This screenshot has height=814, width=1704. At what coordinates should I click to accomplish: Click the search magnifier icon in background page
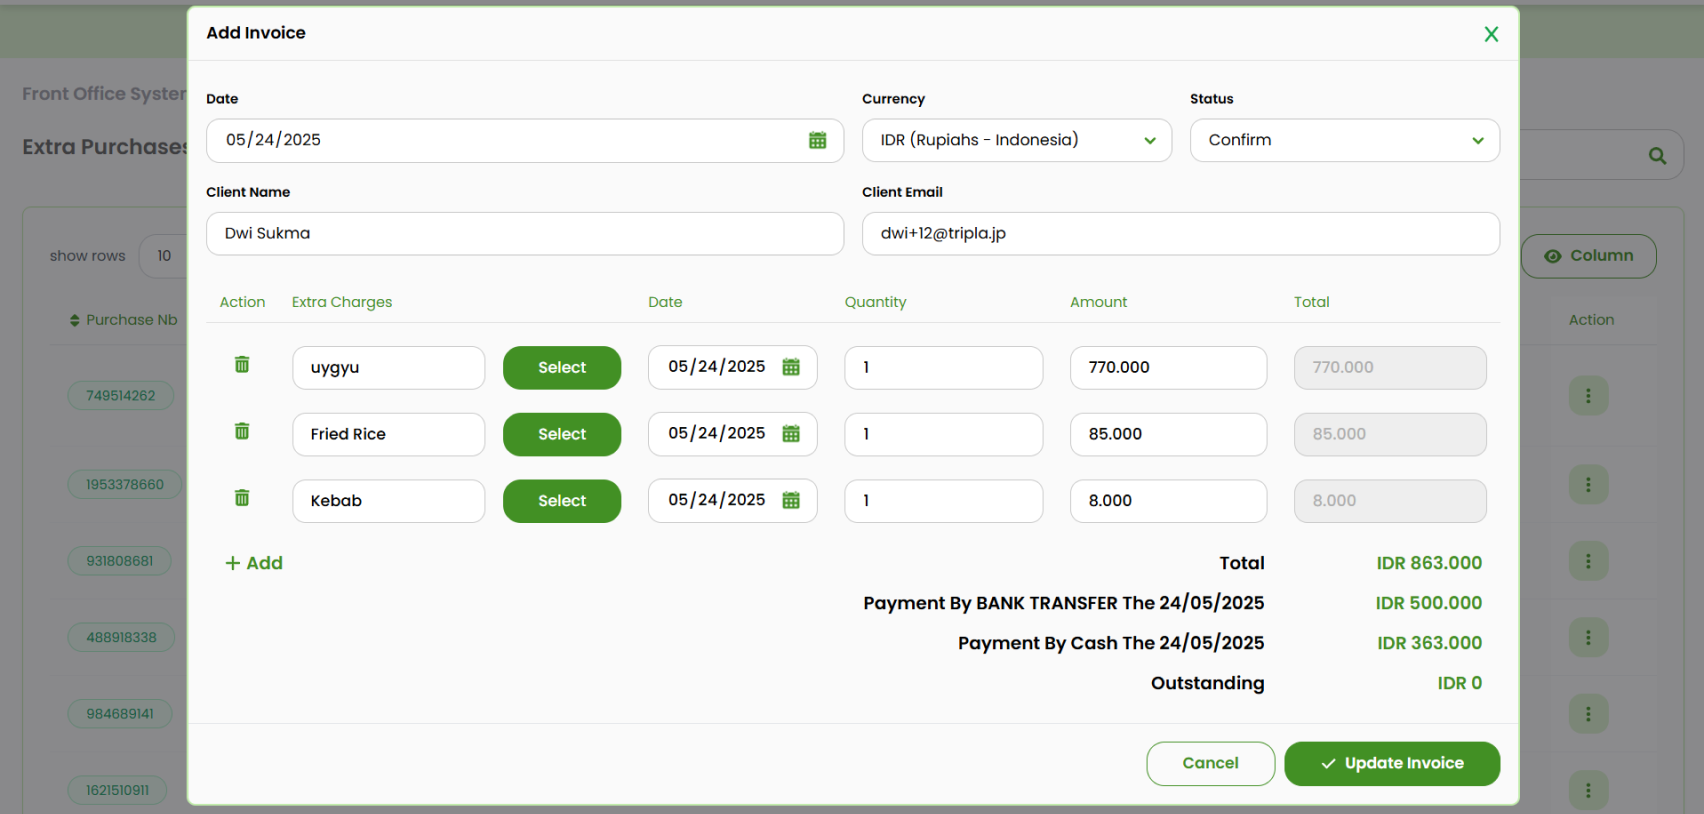(x=1657, y=155)
